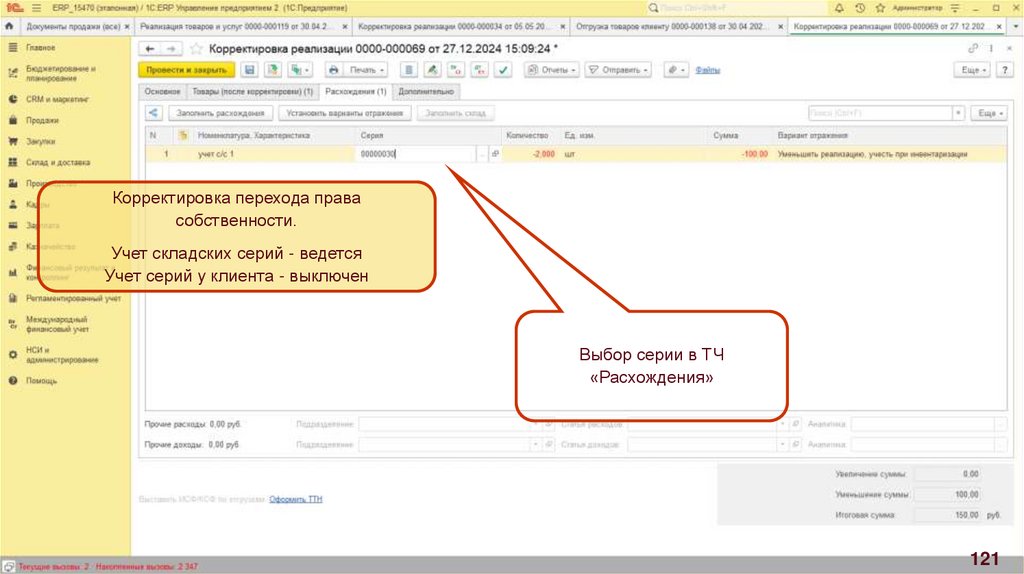The width and height of the screenshot is (1024, 574).
Task: Open the Оформить ТТН link
Action: (x=296, y=498)
